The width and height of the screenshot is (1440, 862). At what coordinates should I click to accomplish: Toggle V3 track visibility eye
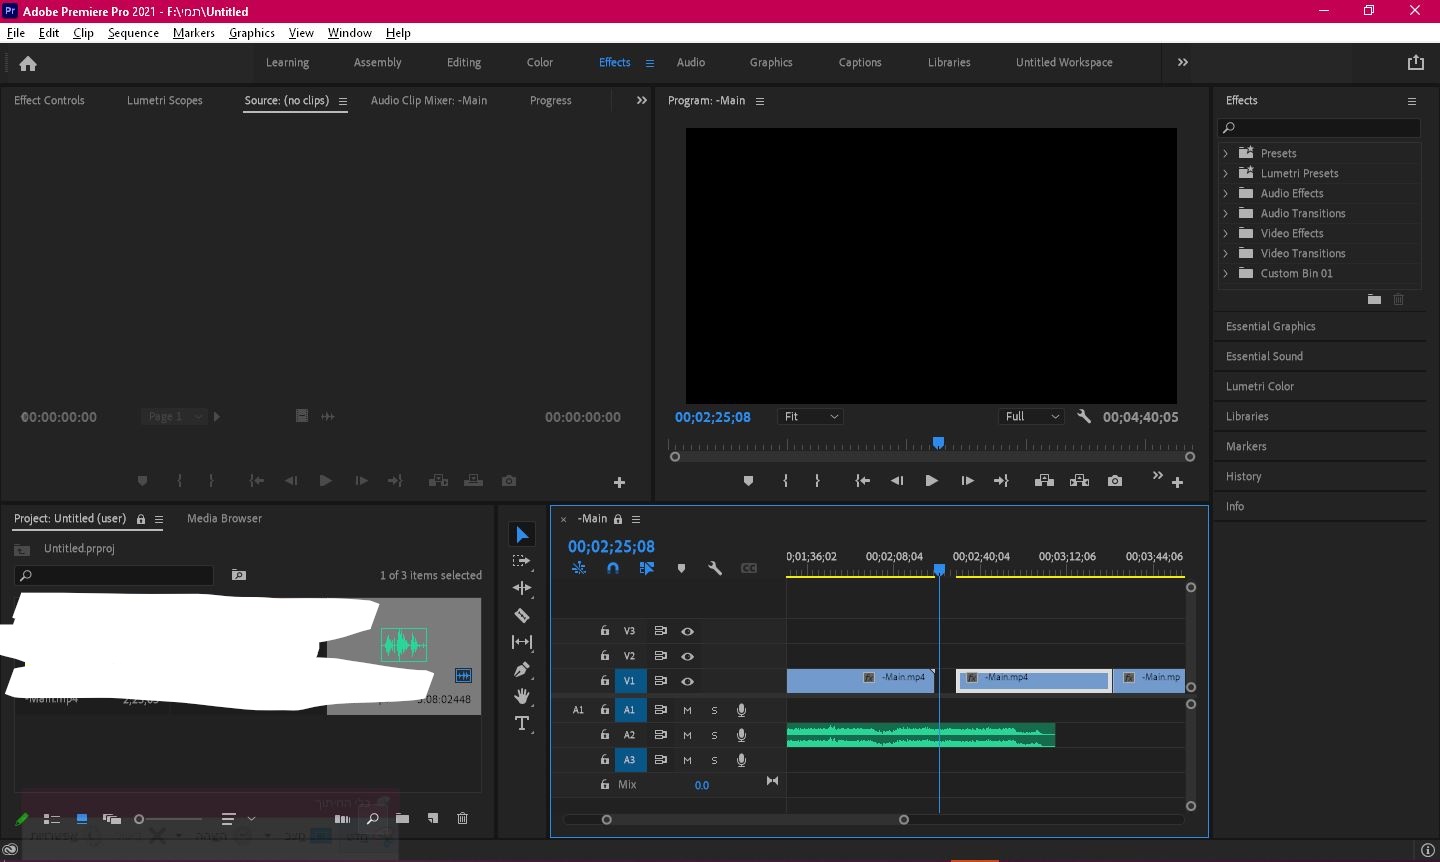[x=687, y=631]
